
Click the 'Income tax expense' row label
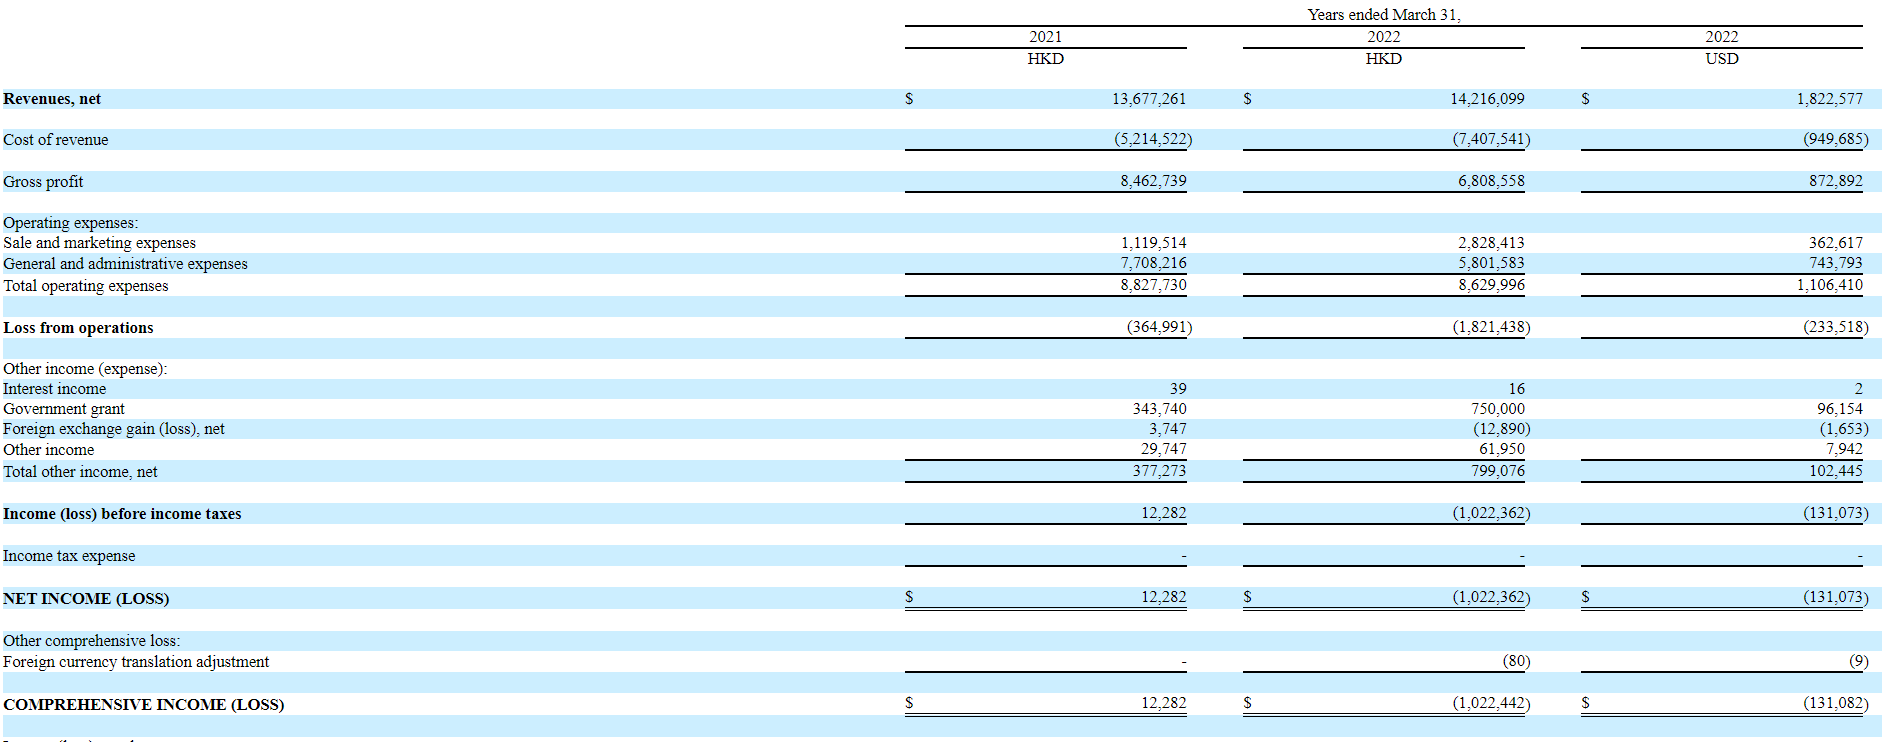pos(69,556)
